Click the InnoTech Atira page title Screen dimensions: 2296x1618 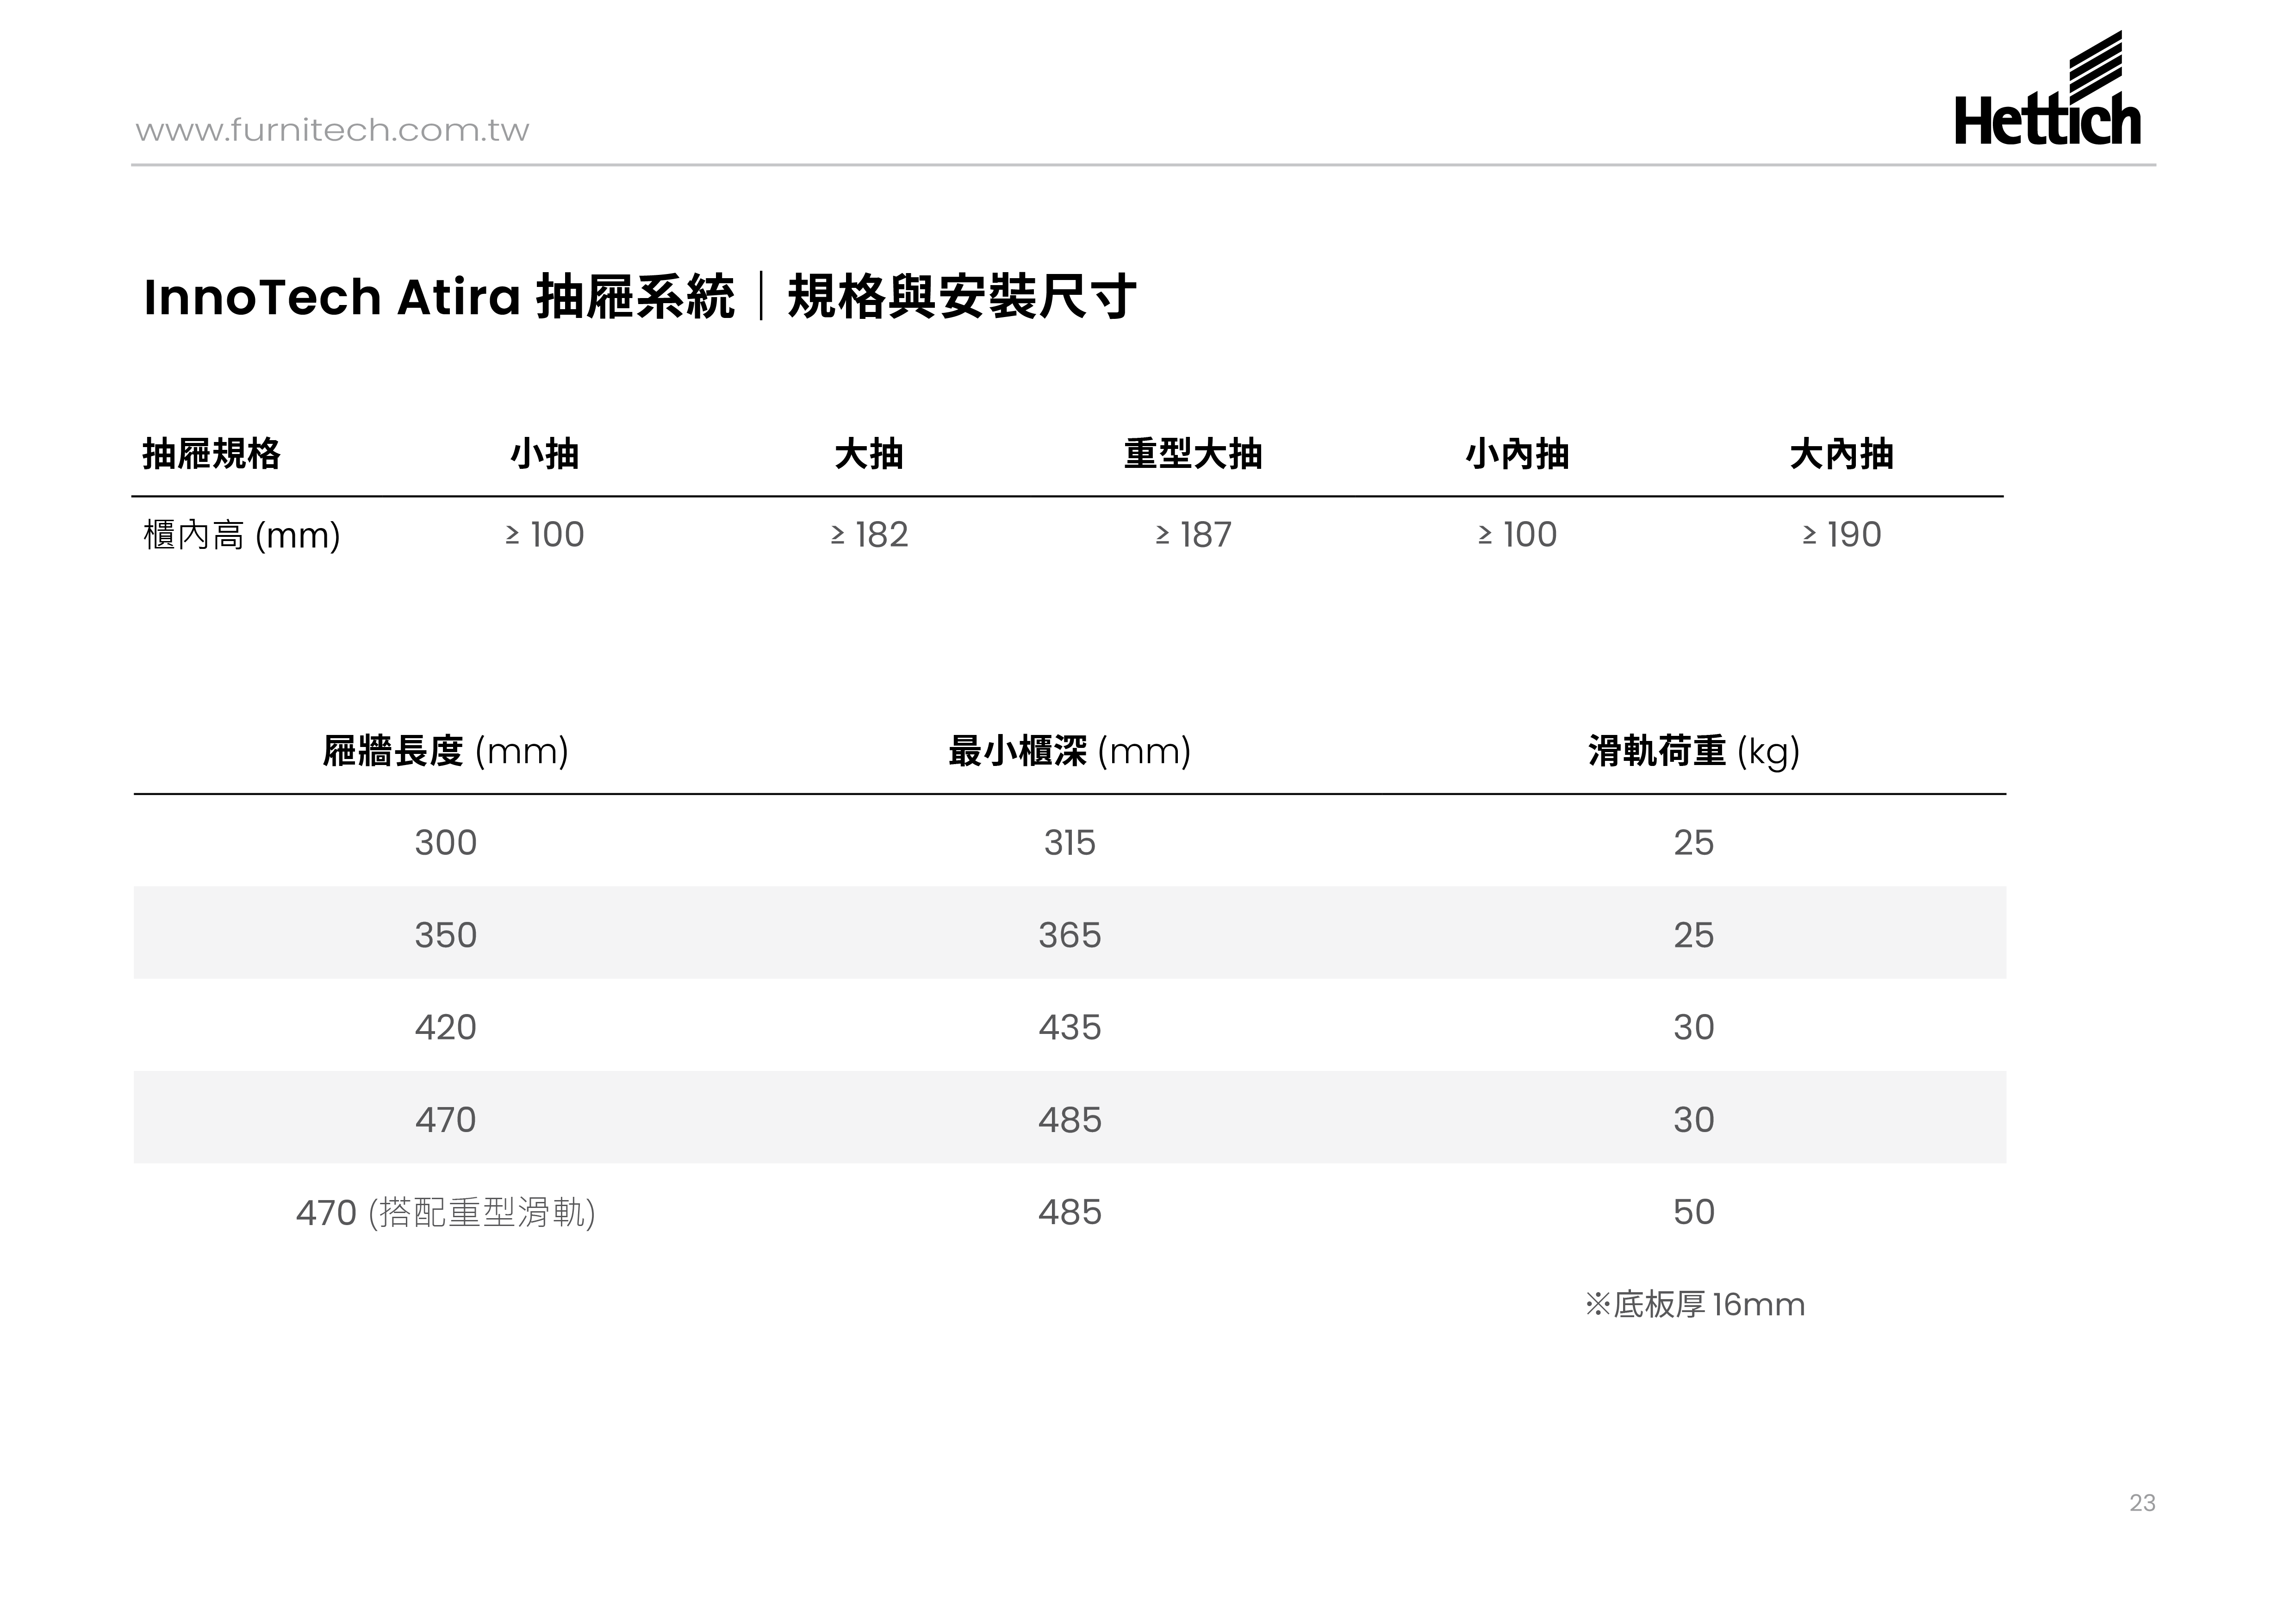639,297
